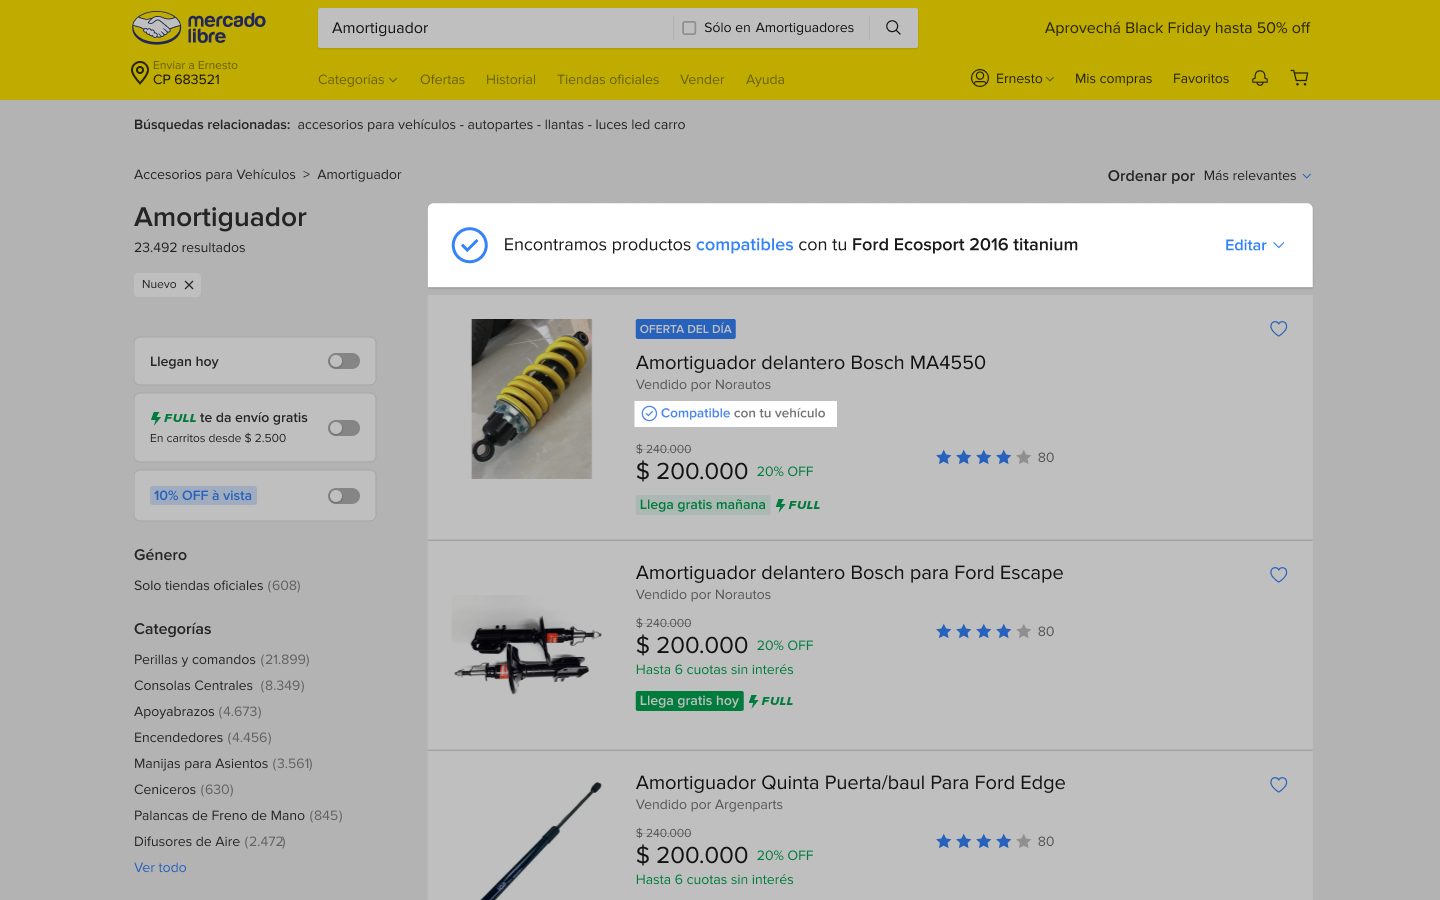Open Amortiguador delantero Bosch MA4550 title

[811, 362]
